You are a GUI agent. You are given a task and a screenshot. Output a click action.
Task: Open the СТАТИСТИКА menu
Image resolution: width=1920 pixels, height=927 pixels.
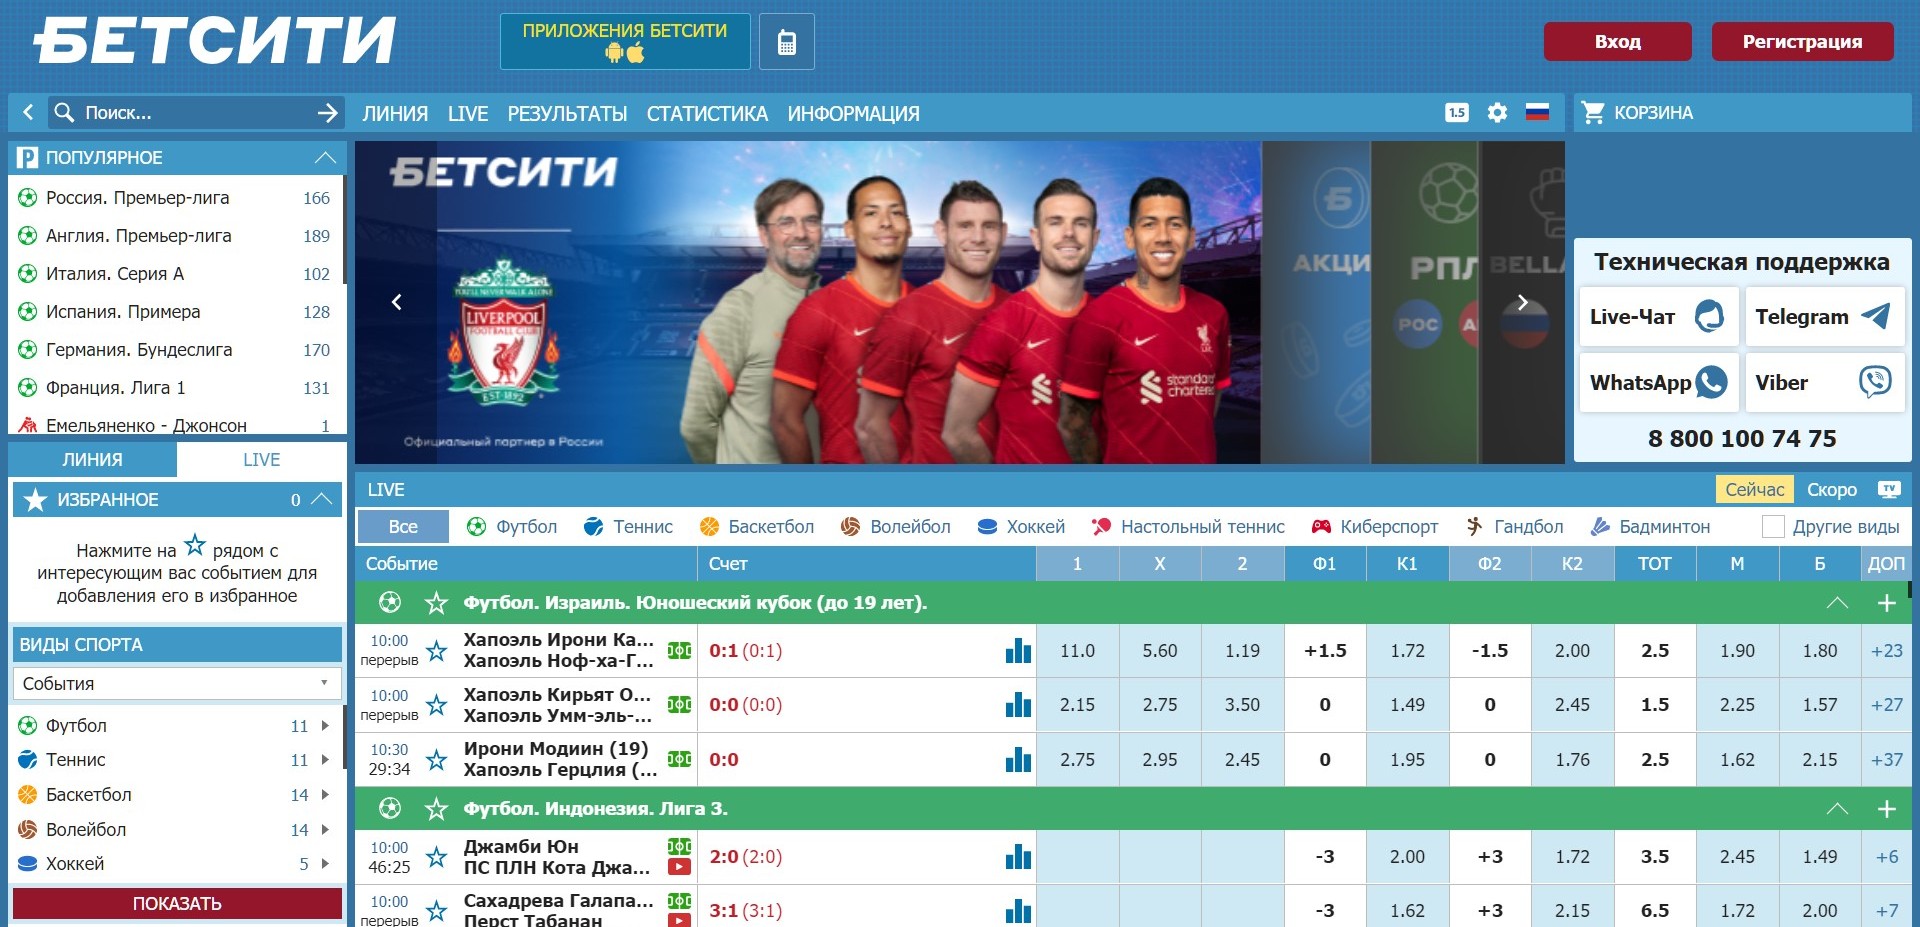pos(707,114)
